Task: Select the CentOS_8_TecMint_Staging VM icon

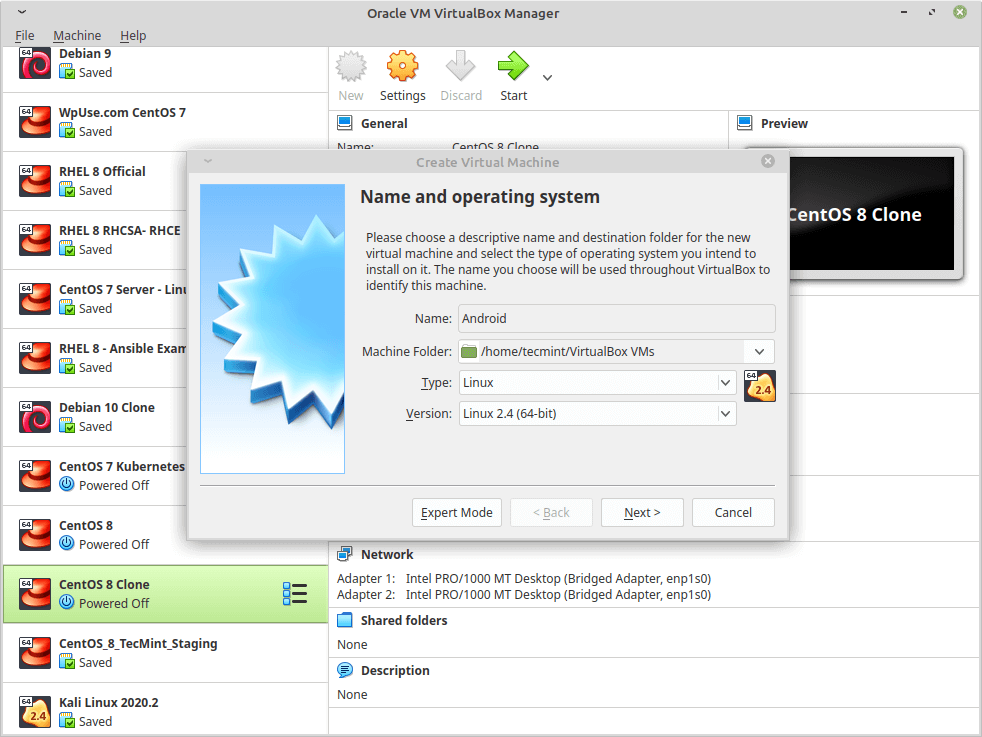Action: point(34,652)
